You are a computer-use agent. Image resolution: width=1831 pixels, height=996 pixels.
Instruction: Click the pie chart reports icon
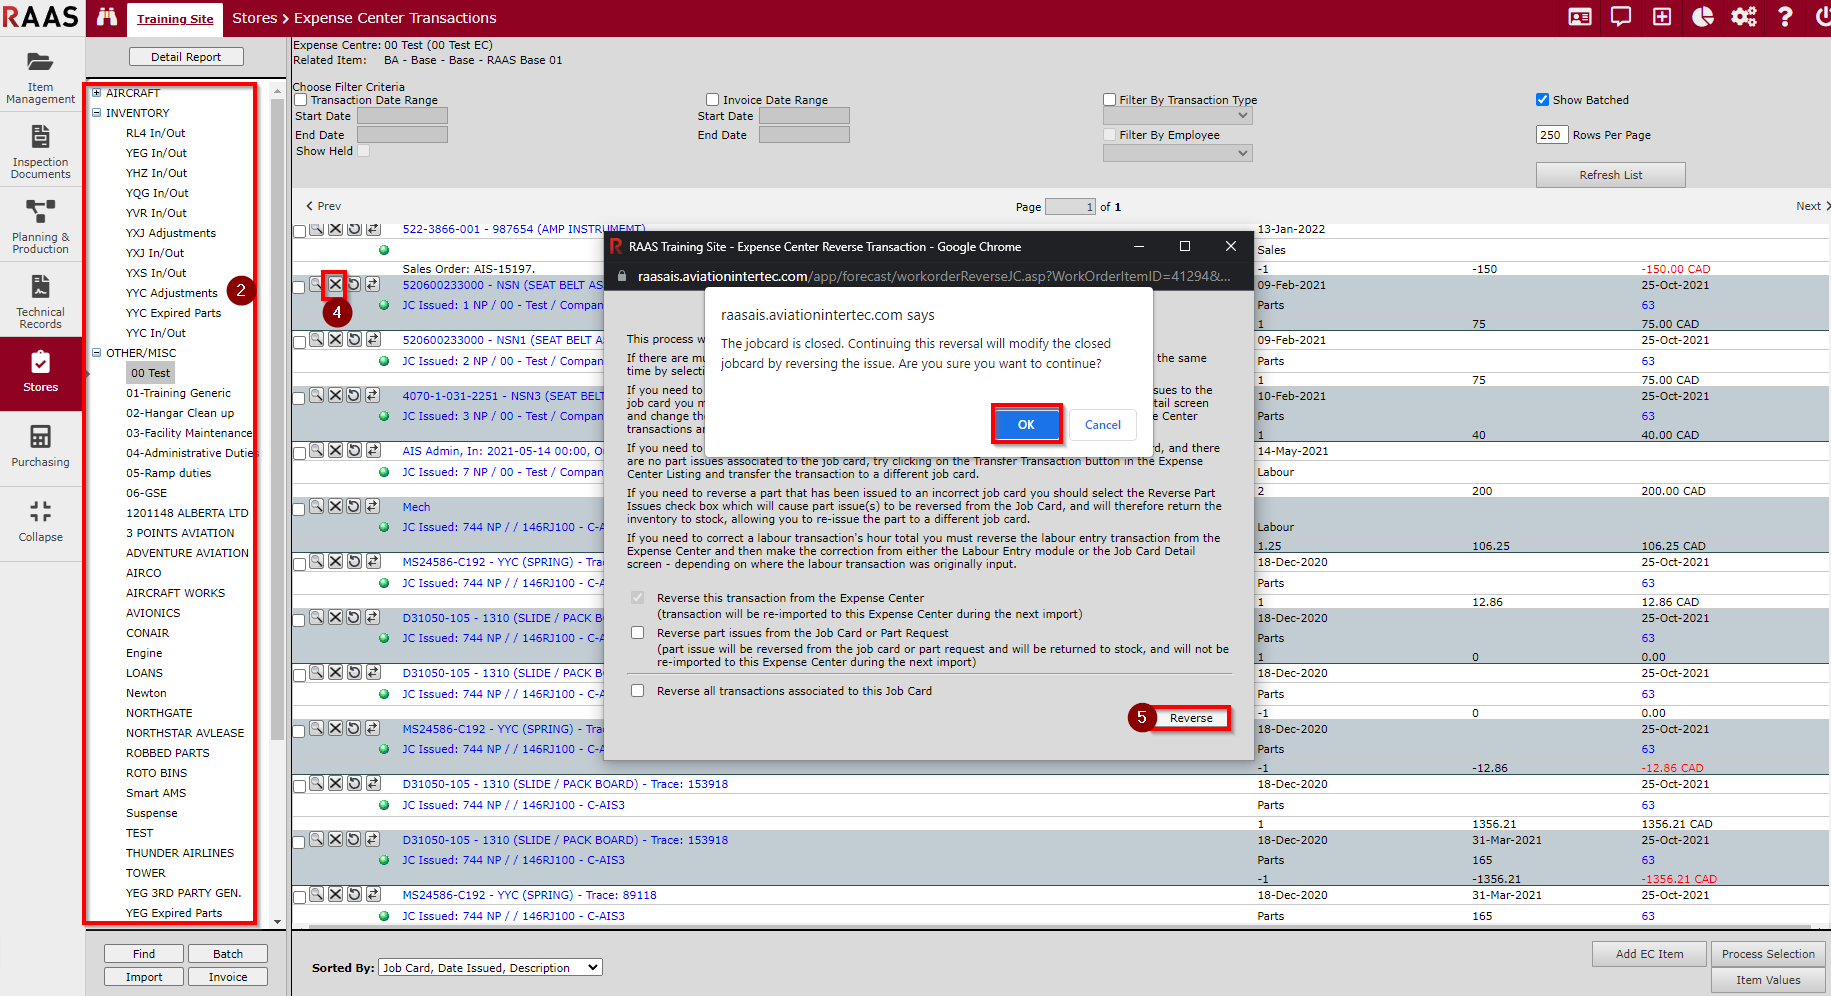tap(1703, 17)
